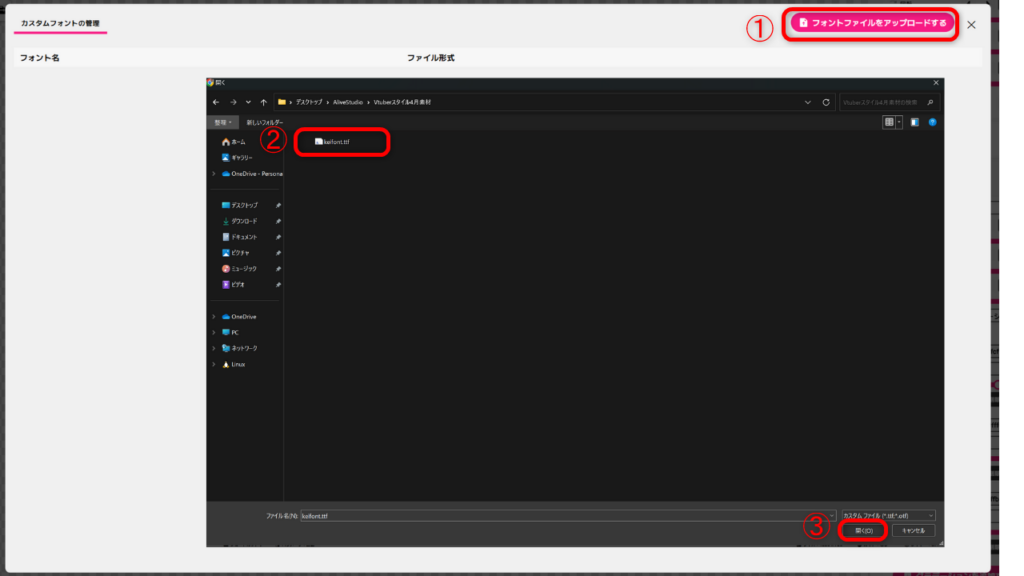The height and width of the screenshot is (576, 1024).
Task: Click the pin icon beside ドキュメント
Action: 278,237
